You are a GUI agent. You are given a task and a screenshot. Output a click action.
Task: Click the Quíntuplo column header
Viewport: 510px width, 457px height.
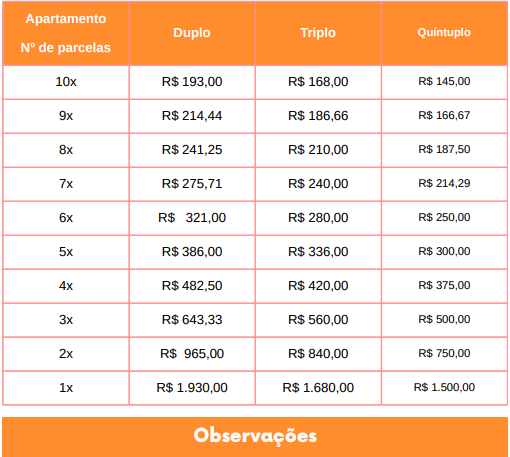click(x=444, y=32)
